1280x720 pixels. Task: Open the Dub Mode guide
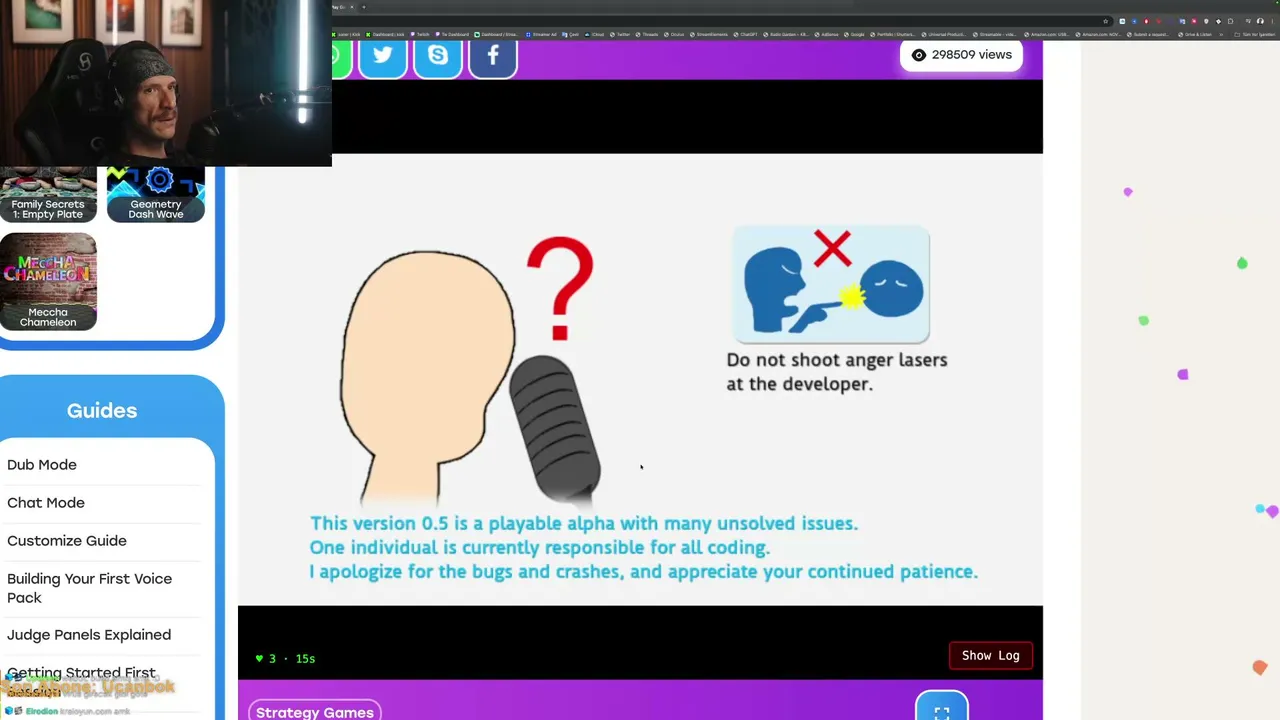pyautogui.click(x=42, y=465)
